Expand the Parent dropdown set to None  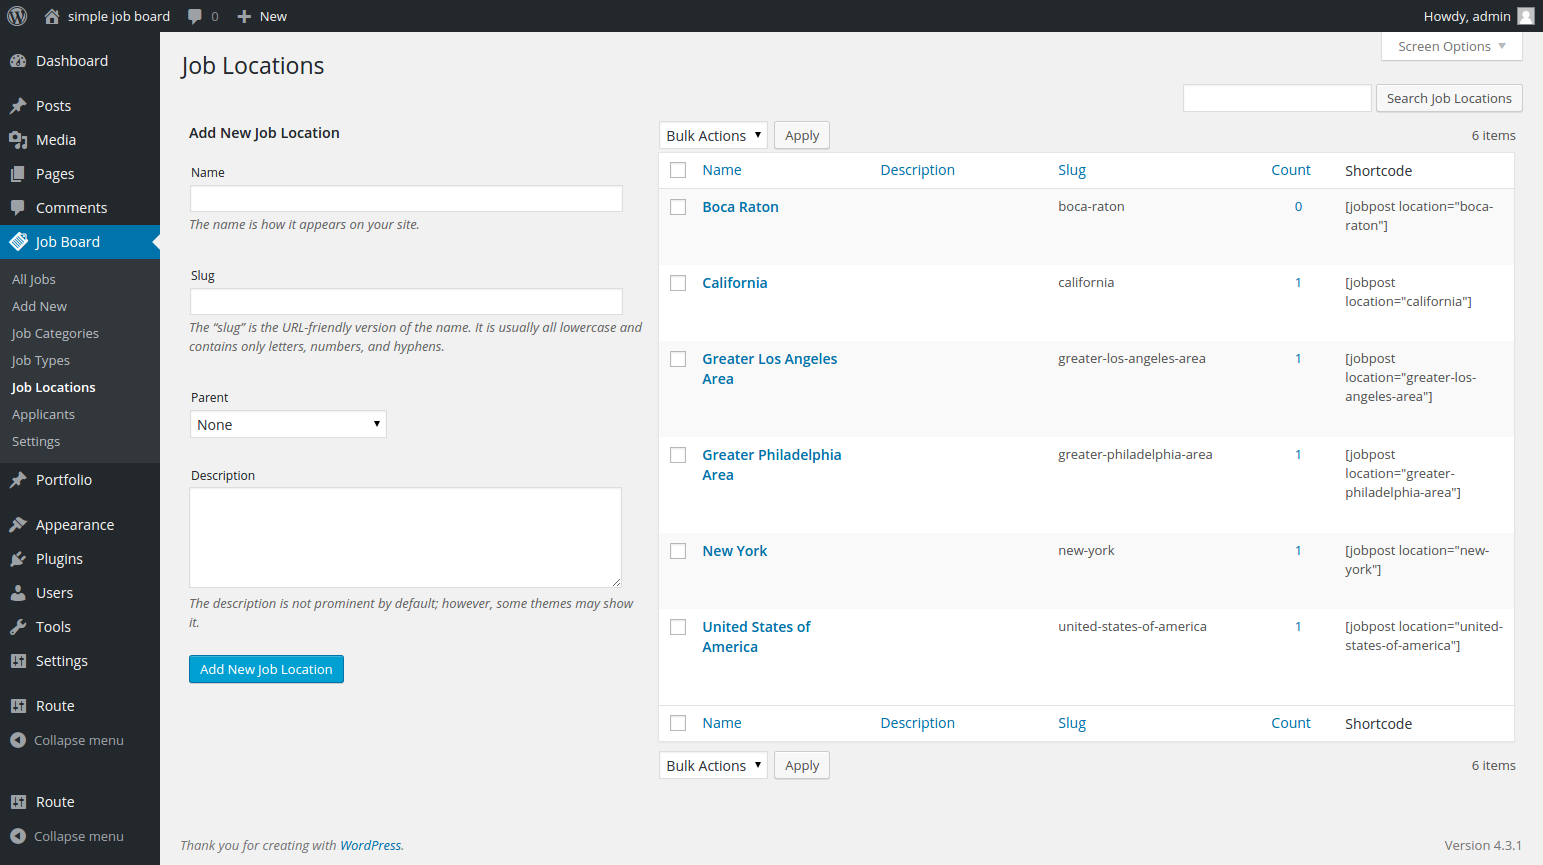(x=288, y=425)
